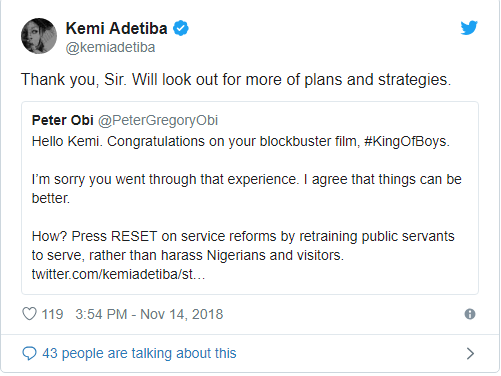This screenshot has height=376, width=501.
Task: Expand conversation with right chevron arrow
Action: tap(470, 353)
